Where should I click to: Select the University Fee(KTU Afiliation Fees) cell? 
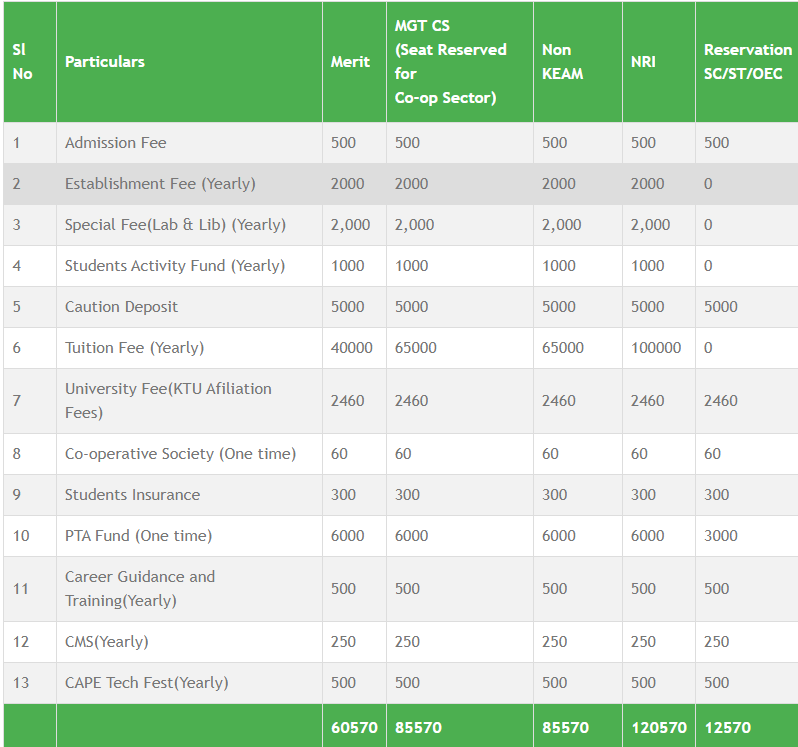coord(168,400)
